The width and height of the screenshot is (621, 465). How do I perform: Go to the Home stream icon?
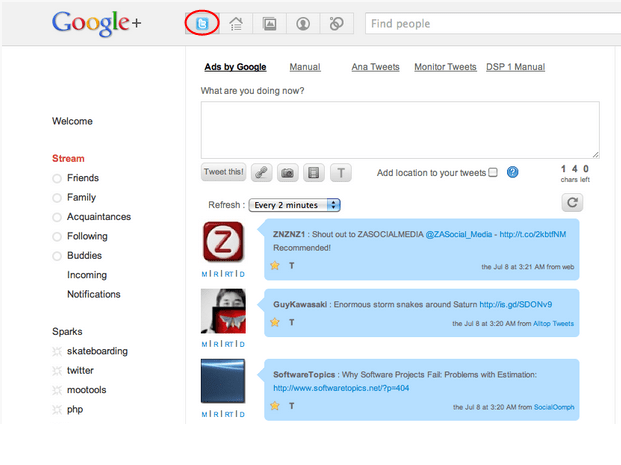tap(236, 24)
